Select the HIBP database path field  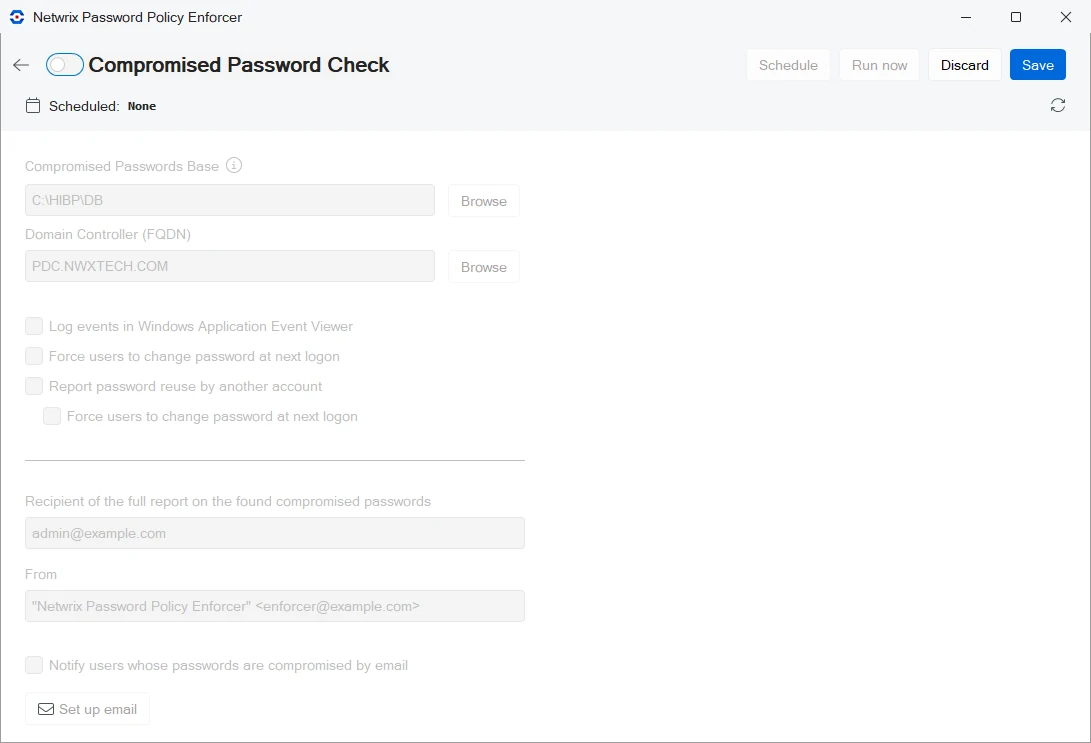point(229,200)
